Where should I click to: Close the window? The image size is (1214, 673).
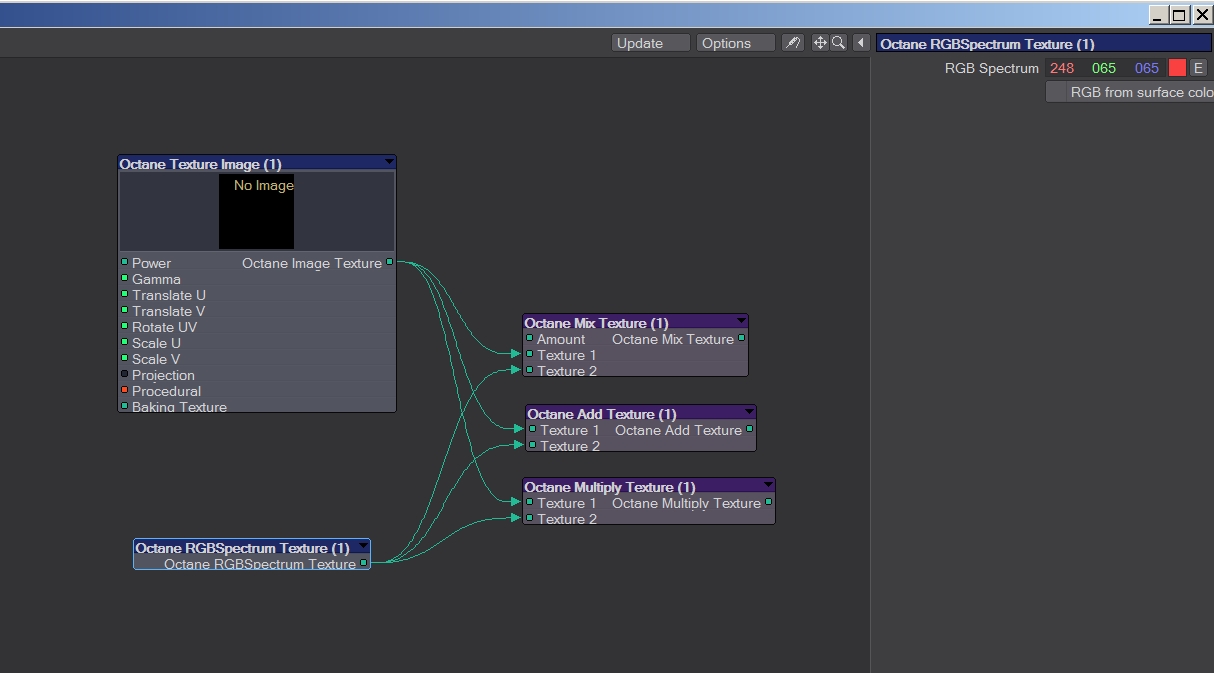click(x=1202, y=15)
